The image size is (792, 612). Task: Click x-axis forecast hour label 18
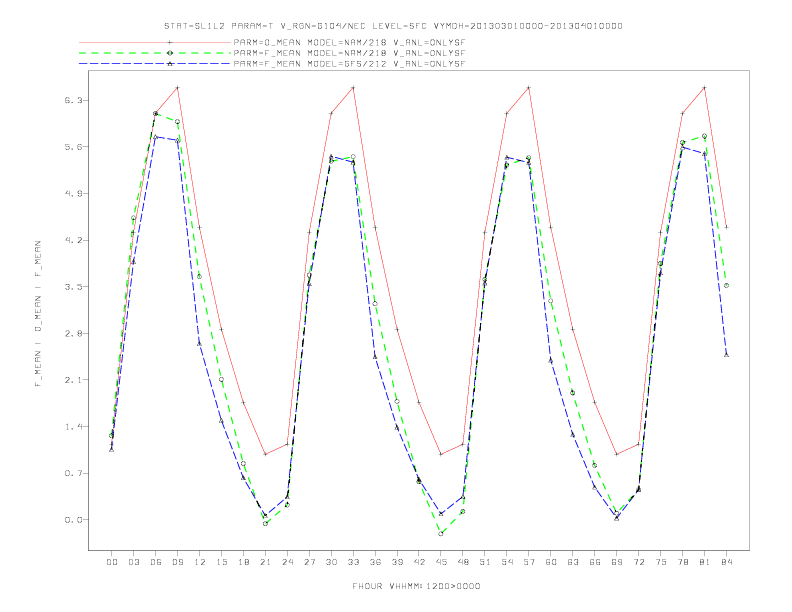[x=243, y=562]
